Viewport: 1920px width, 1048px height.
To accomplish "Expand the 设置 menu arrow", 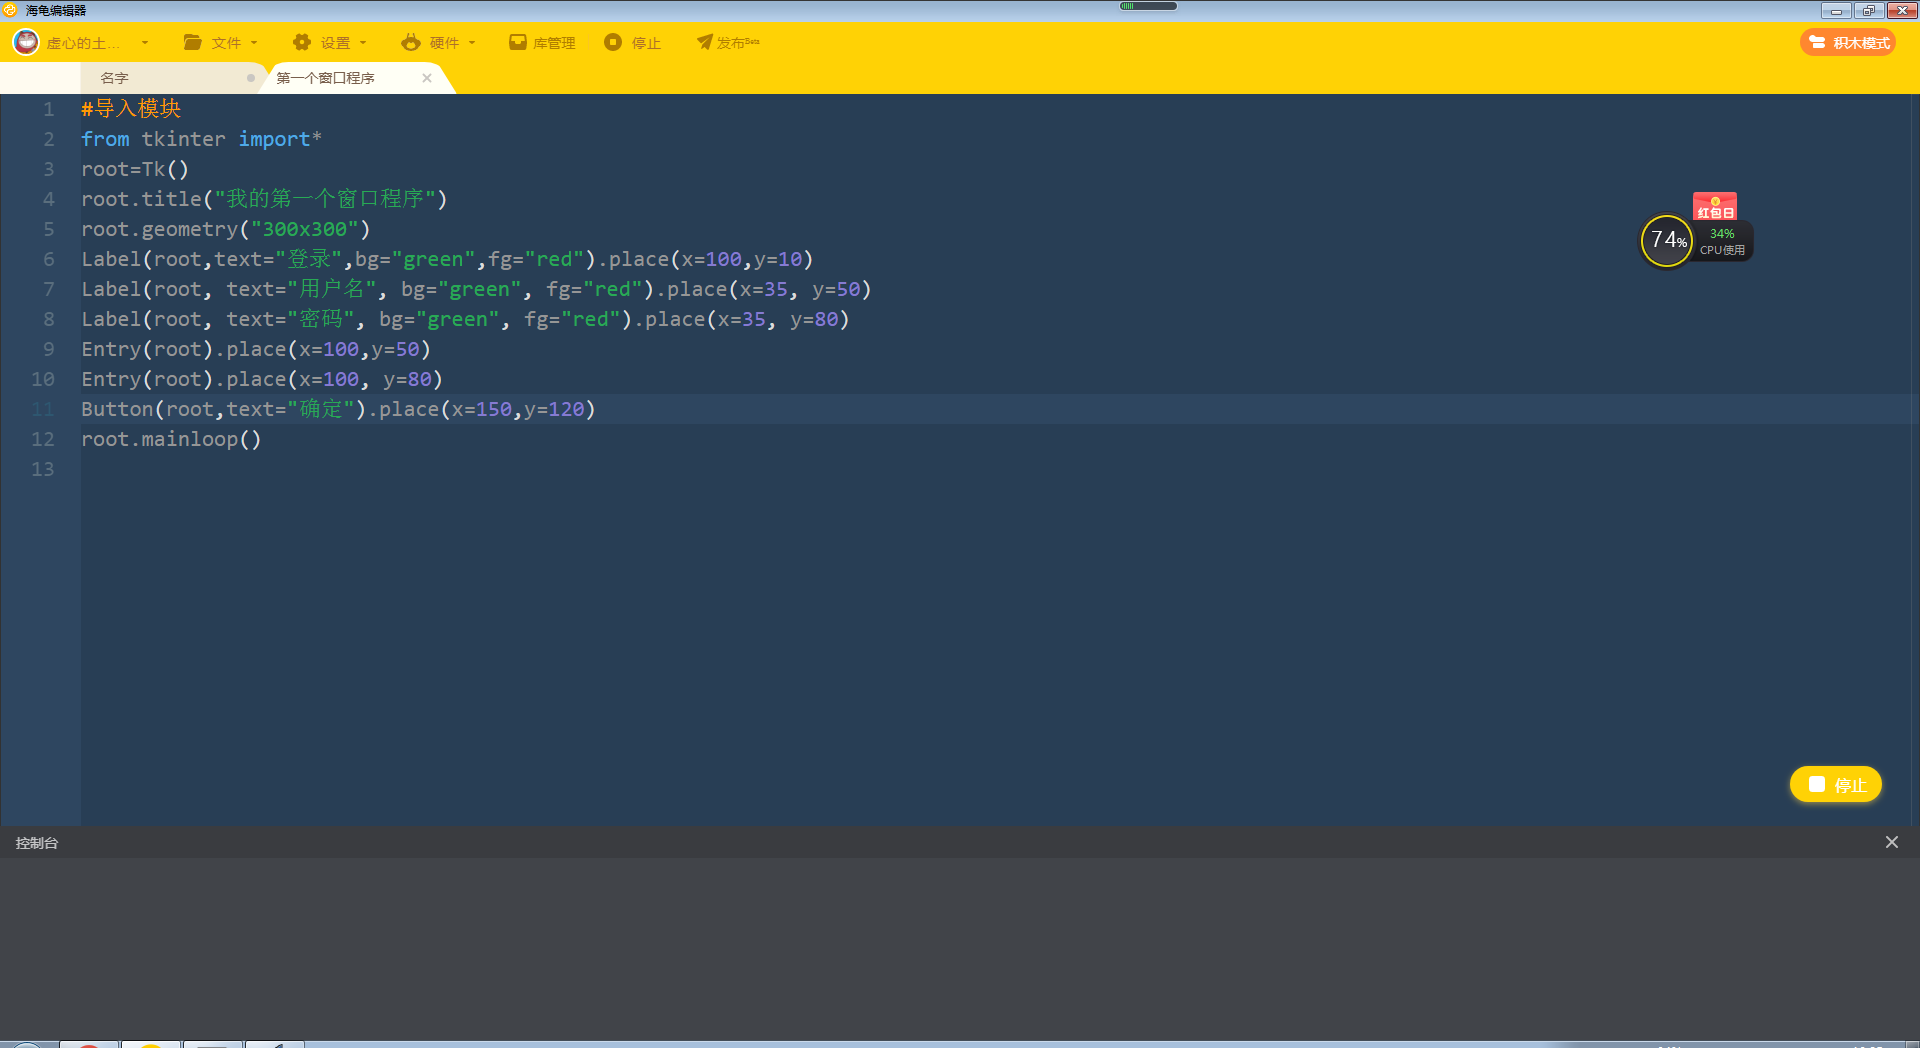I will [x=363, y=43].
